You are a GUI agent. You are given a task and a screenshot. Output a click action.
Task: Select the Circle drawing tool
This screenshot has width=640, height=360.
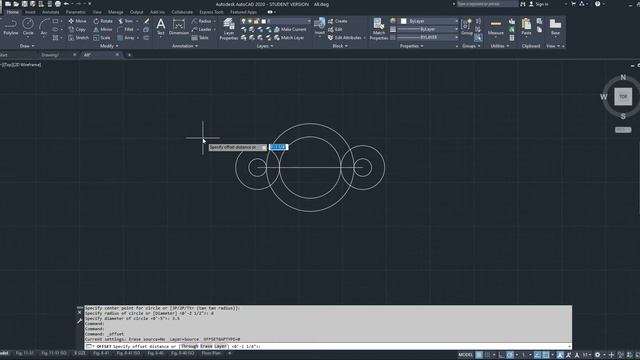click(x=28, y=27)
